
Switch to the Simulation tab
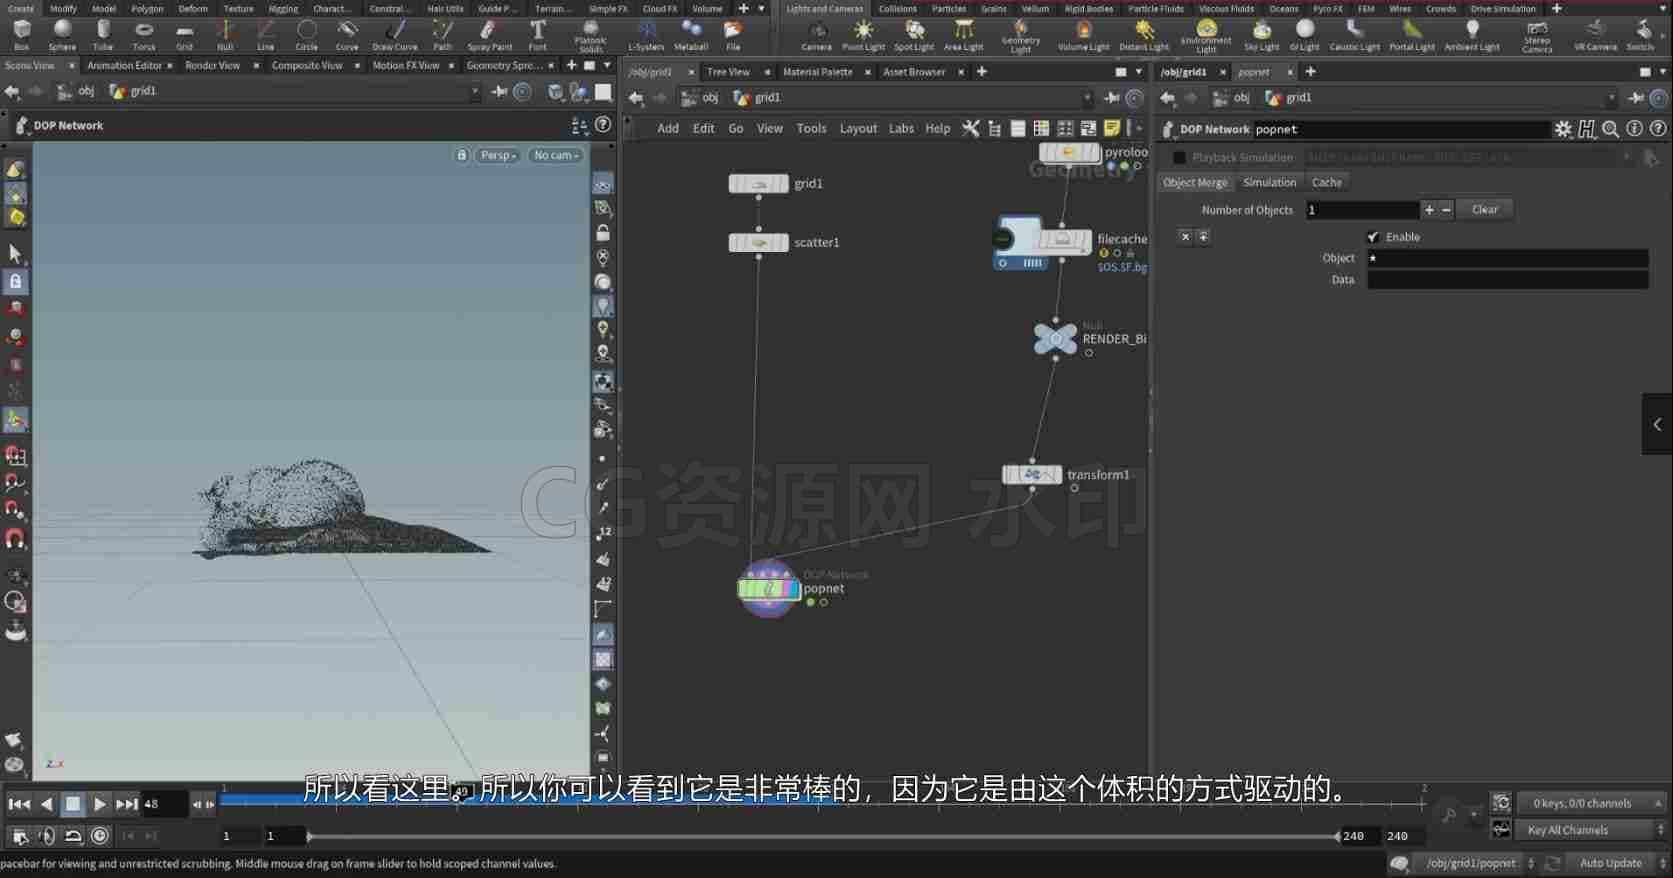click(x=1269, y=182)
